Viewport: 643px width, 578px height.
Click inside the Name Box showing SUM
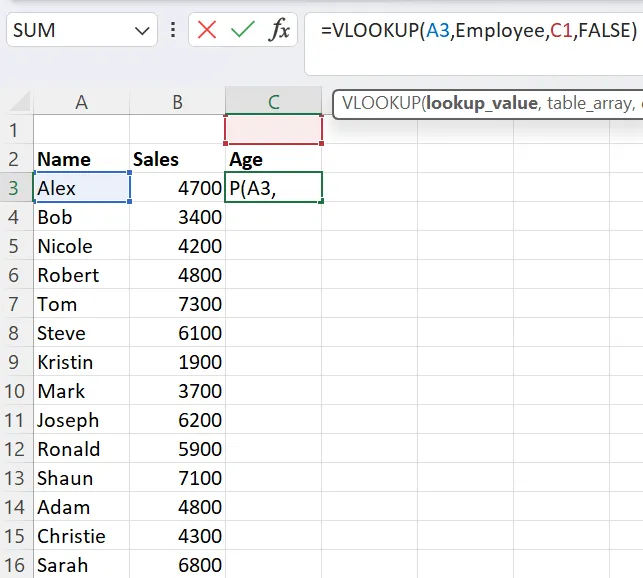[x=82, y=30]
